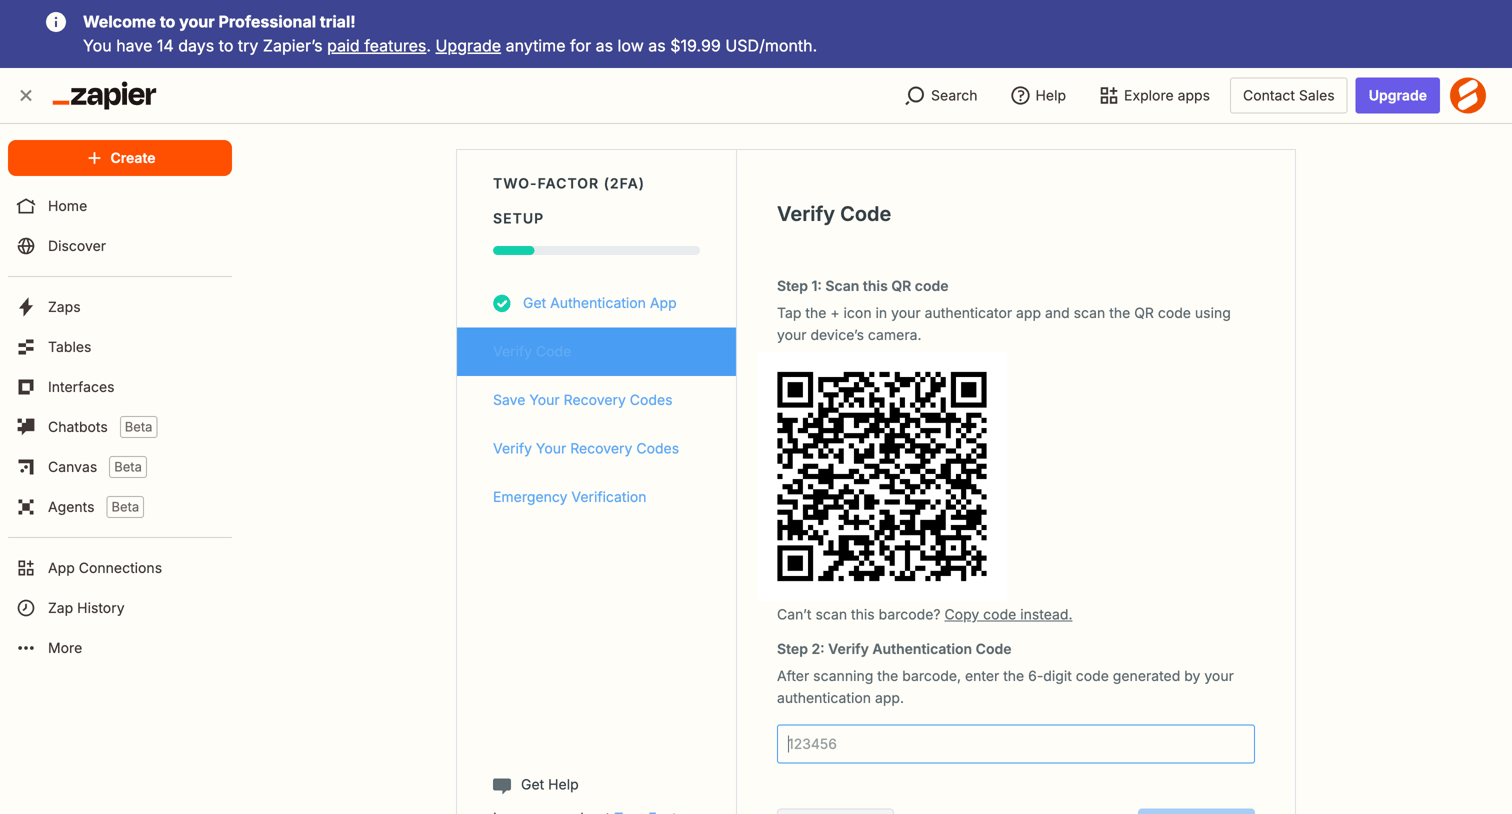Click Explore apps label in header
The height and width of the screenshot is (814, 1512).
point(1166,96)
